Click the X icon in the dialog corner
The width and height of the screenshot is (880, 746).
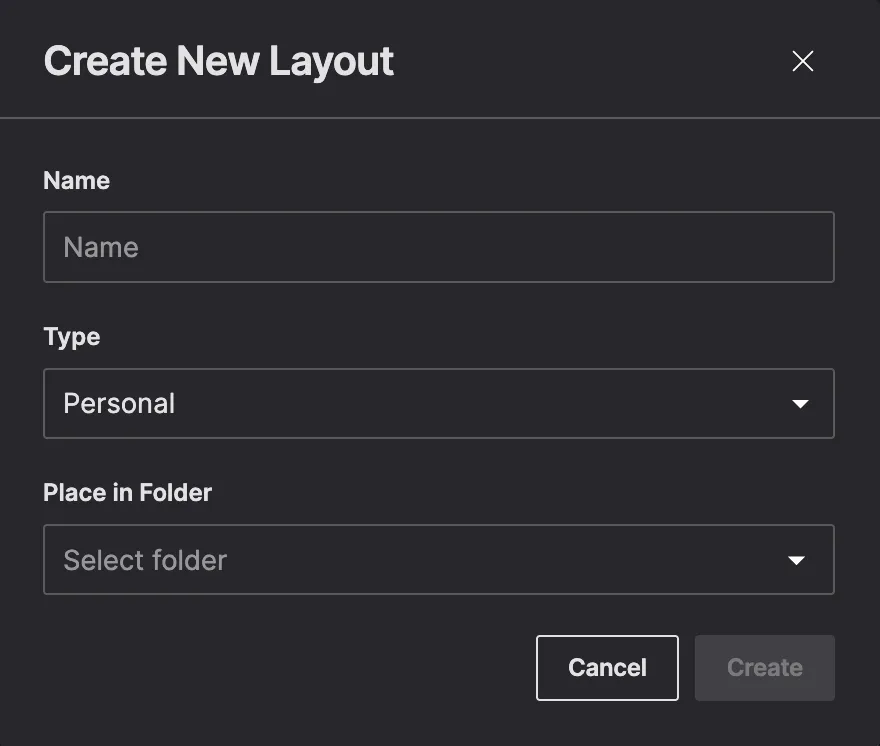(x=803, y=61)
